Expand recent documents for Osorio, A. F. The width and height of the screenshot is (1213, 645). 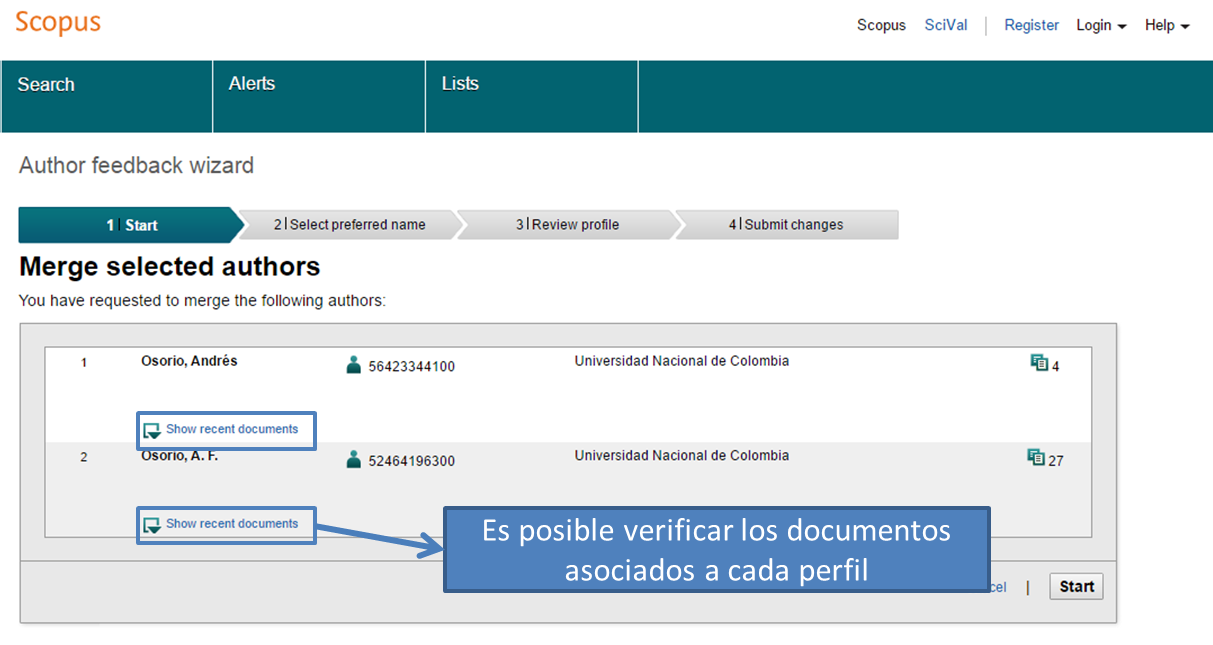click(x=221, y=524)
